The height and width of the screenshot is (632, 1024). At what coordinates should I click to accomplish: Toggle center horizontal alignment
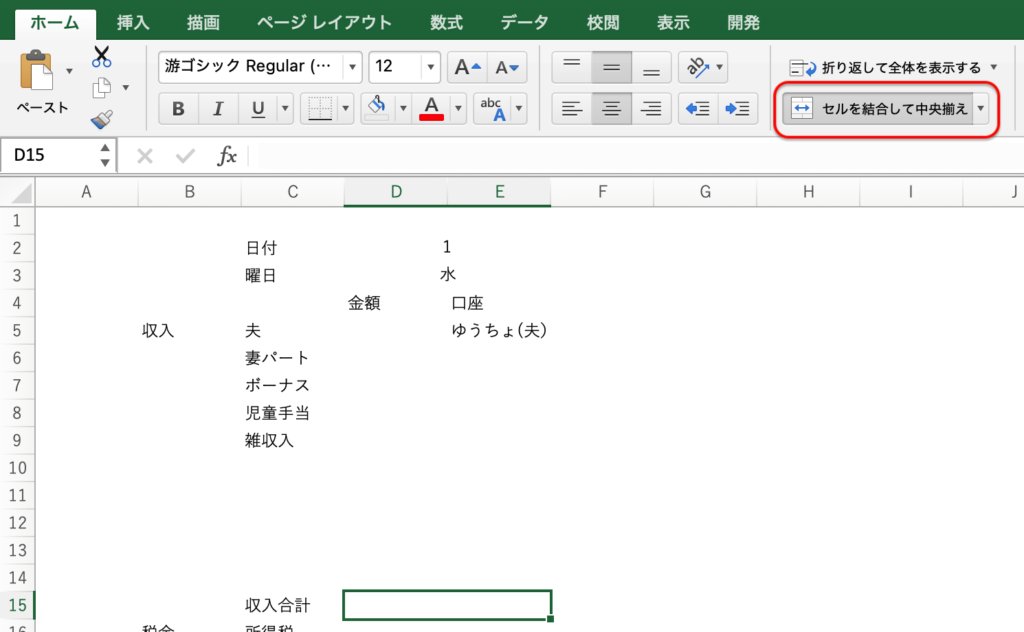[610, 109]
